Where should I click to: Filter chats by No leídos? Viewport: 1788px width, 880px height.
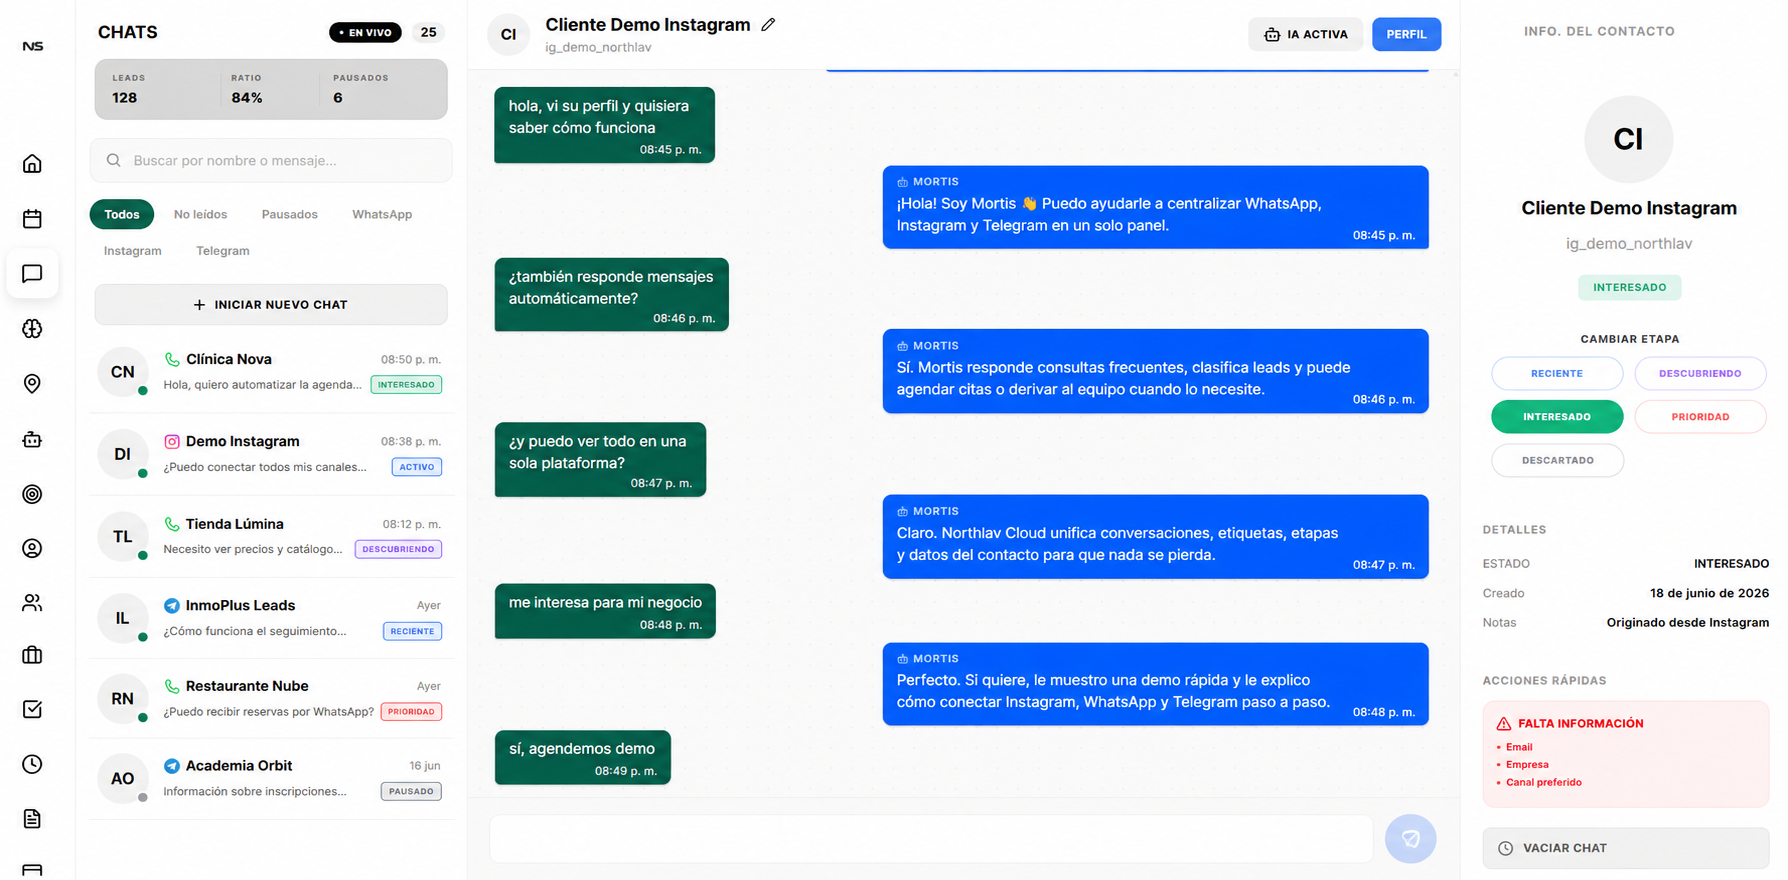click(200, 214)
